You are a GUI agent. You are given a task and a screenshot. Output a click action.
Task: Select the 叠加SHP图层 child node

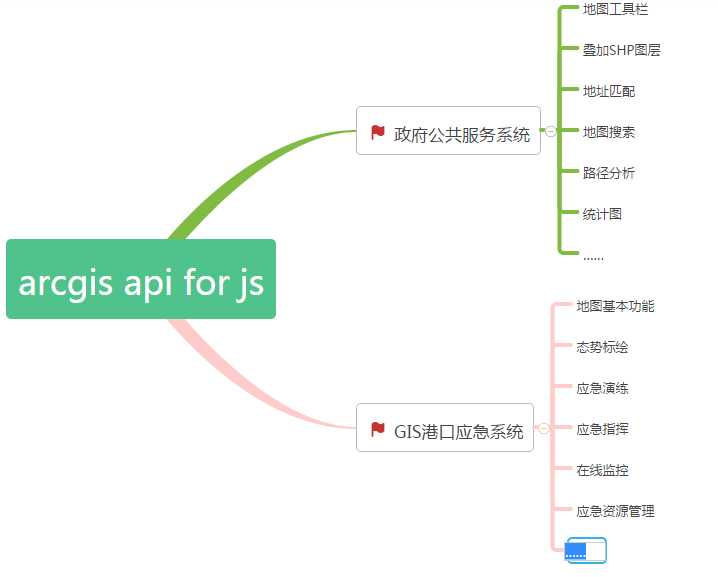pos(621,50)
